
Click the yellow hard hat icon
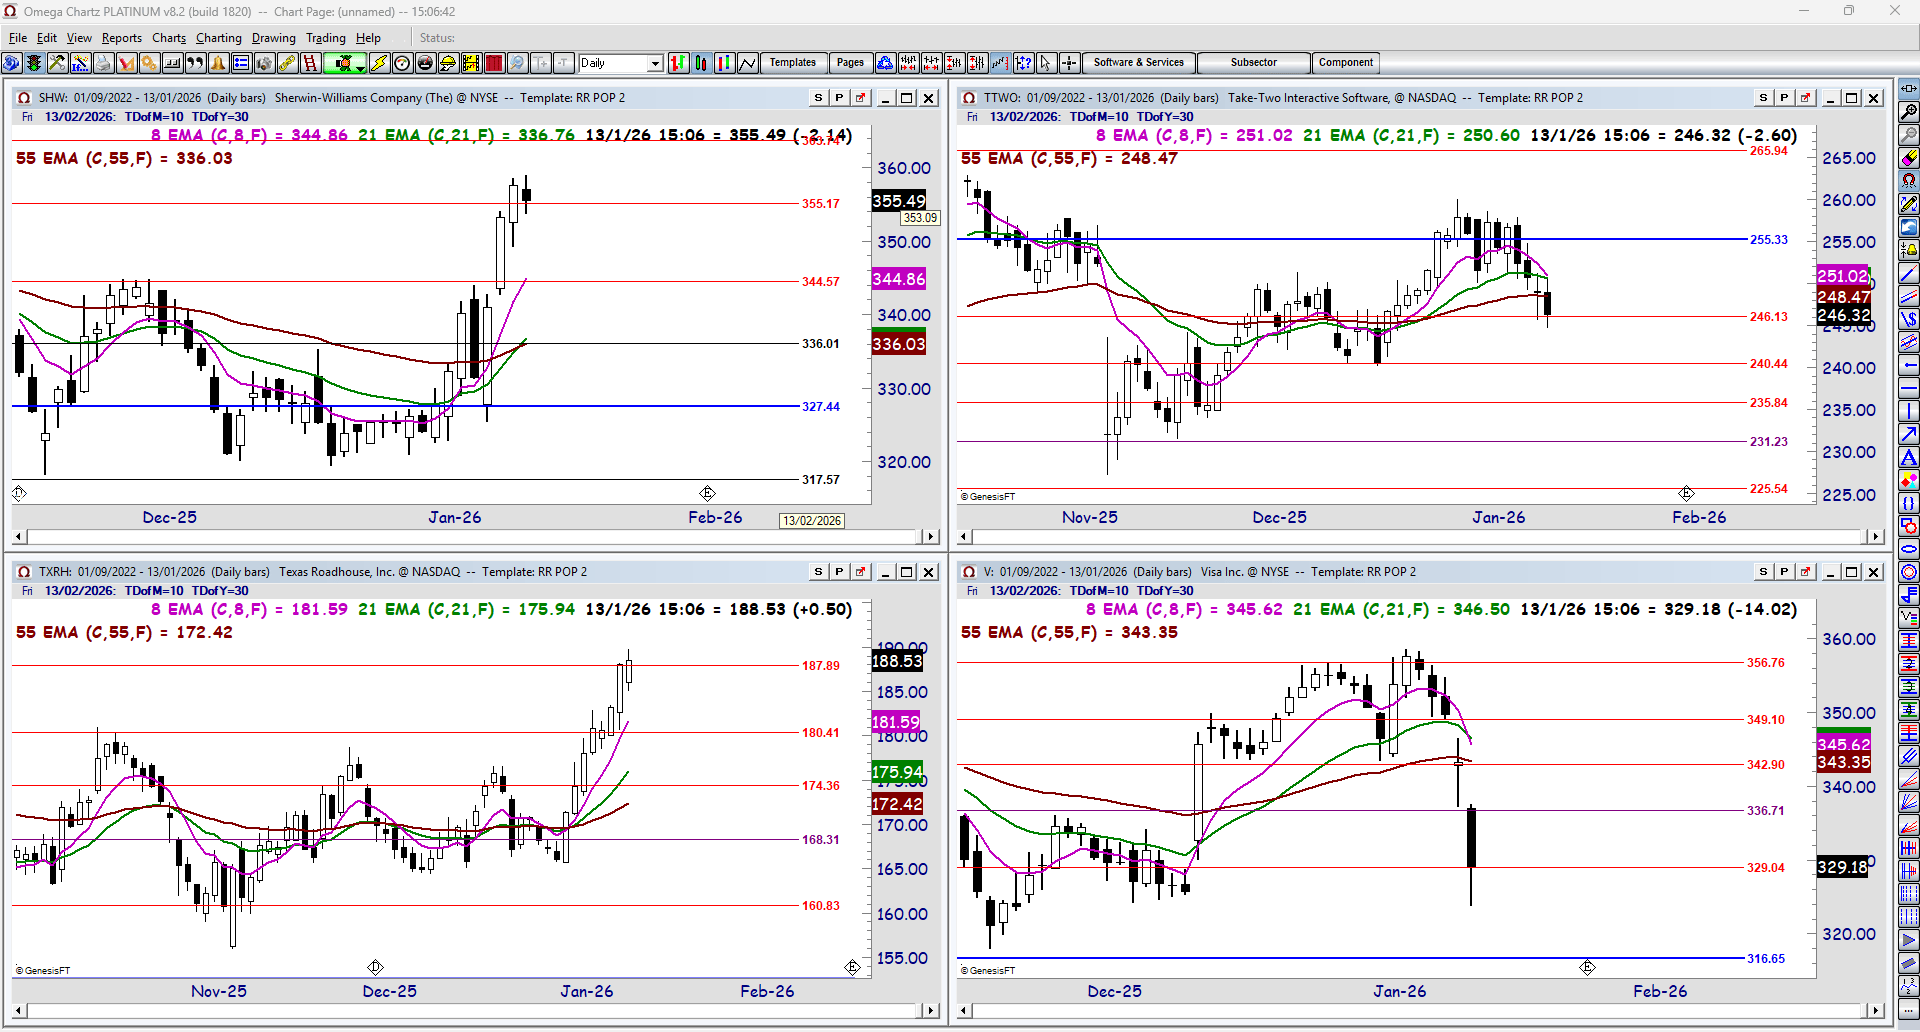point(448,63)
